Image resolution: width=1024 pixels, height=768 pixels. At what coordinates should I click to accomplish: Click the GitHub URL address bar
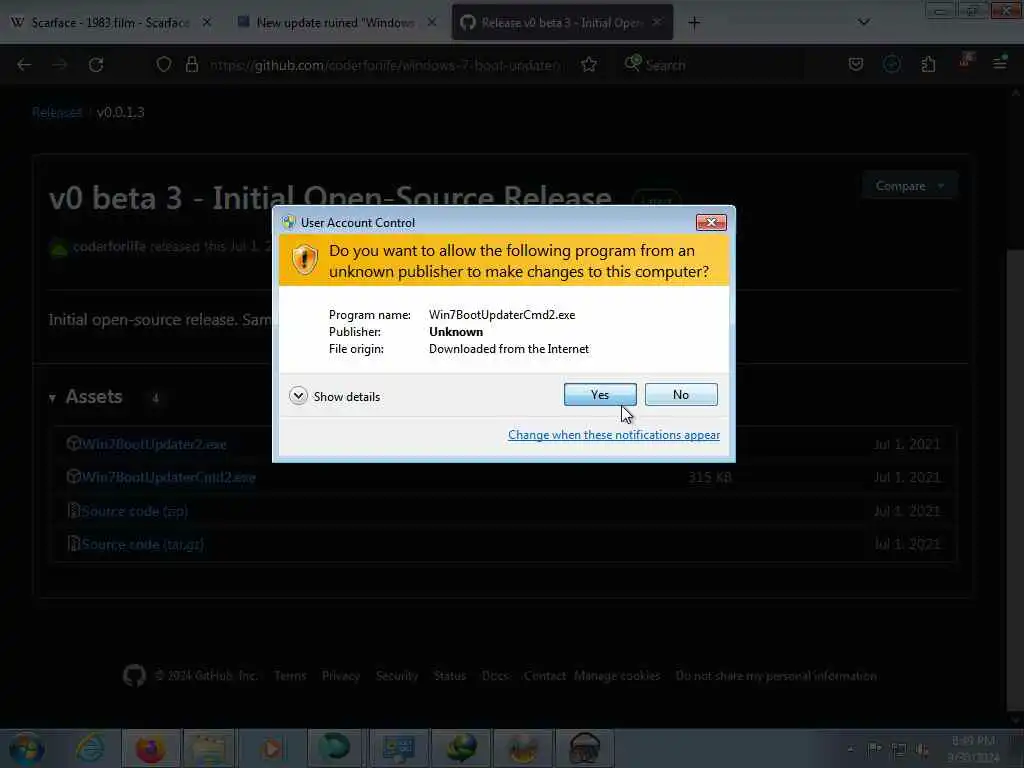[x=385, y=65]
